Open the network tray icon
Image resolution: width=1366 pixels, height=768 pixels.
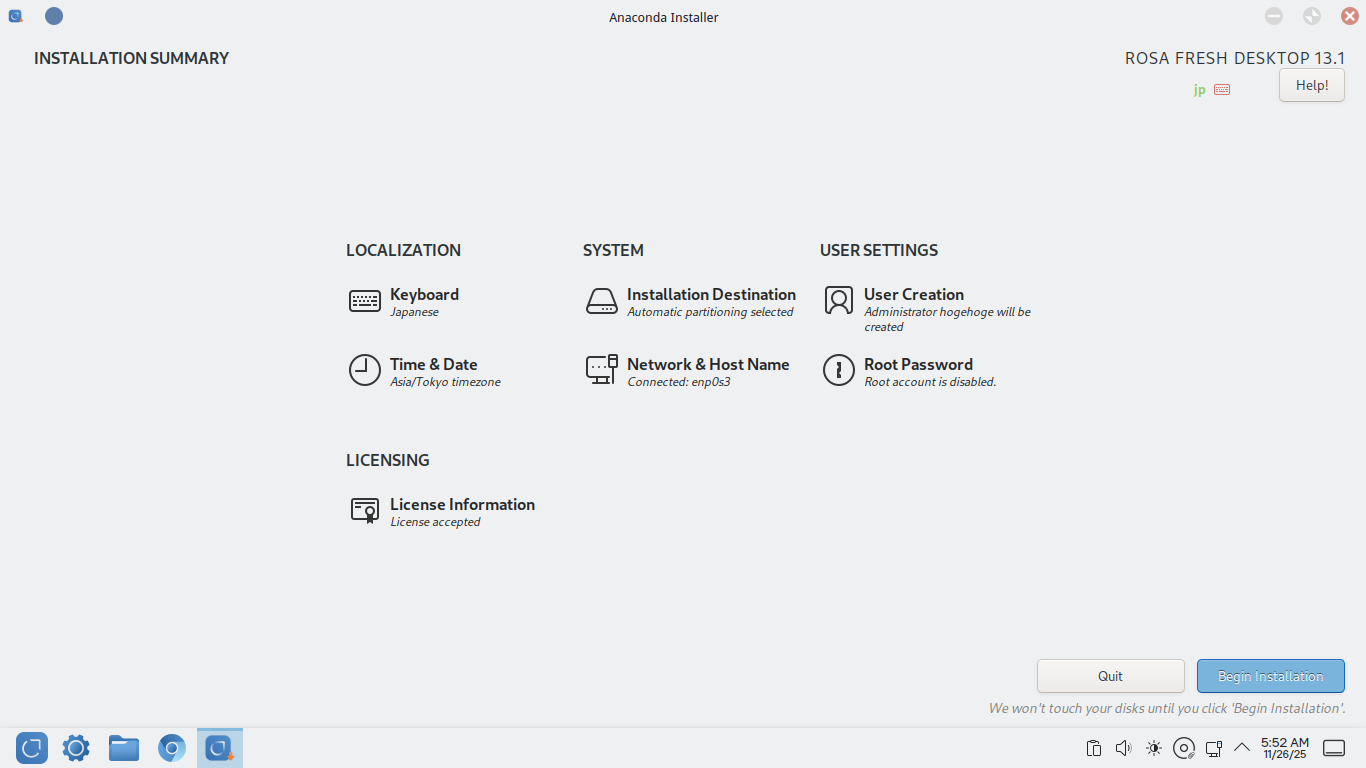1214,748
